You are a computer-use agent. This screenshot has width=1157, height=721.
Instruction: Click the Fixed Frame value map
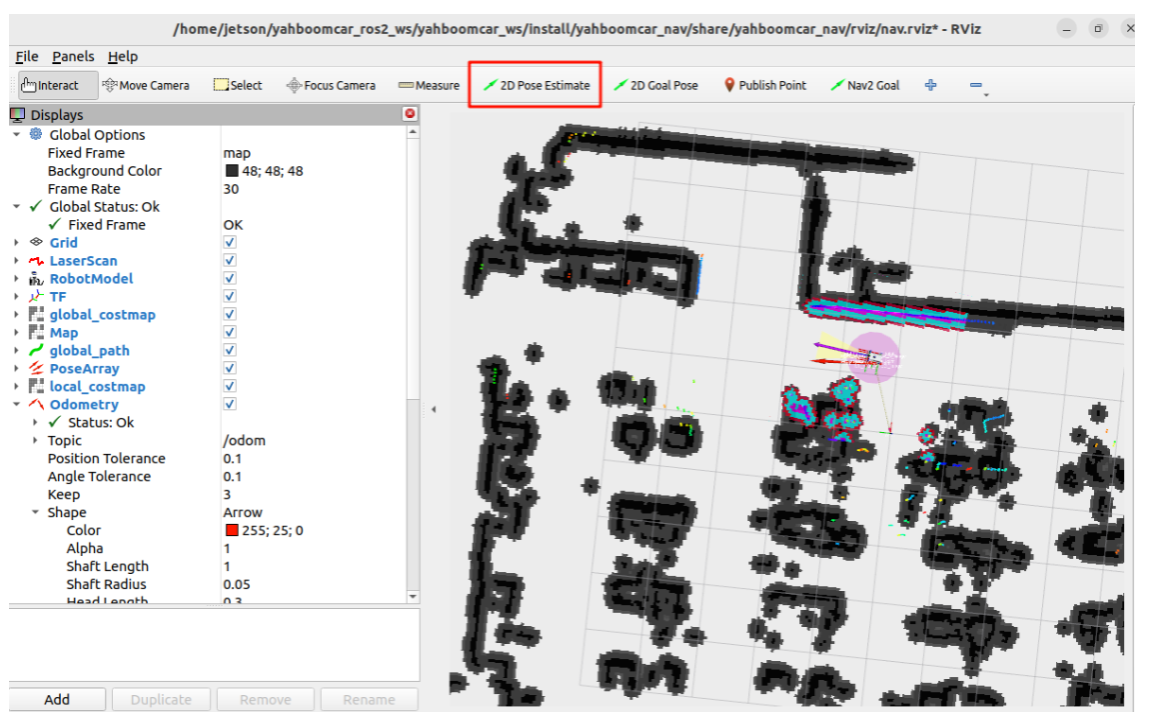click(x=237, y=153)
